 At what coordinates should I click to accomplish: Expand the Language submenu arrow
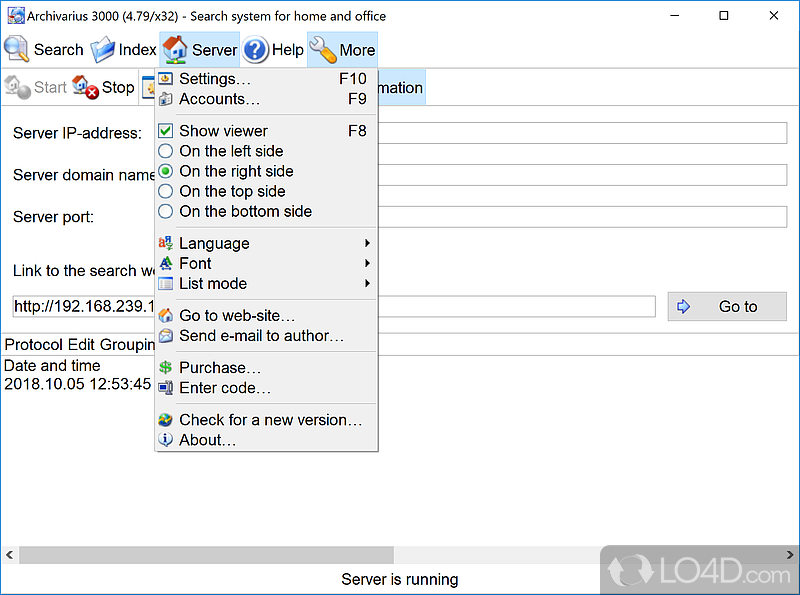click(x=367, y=243)
